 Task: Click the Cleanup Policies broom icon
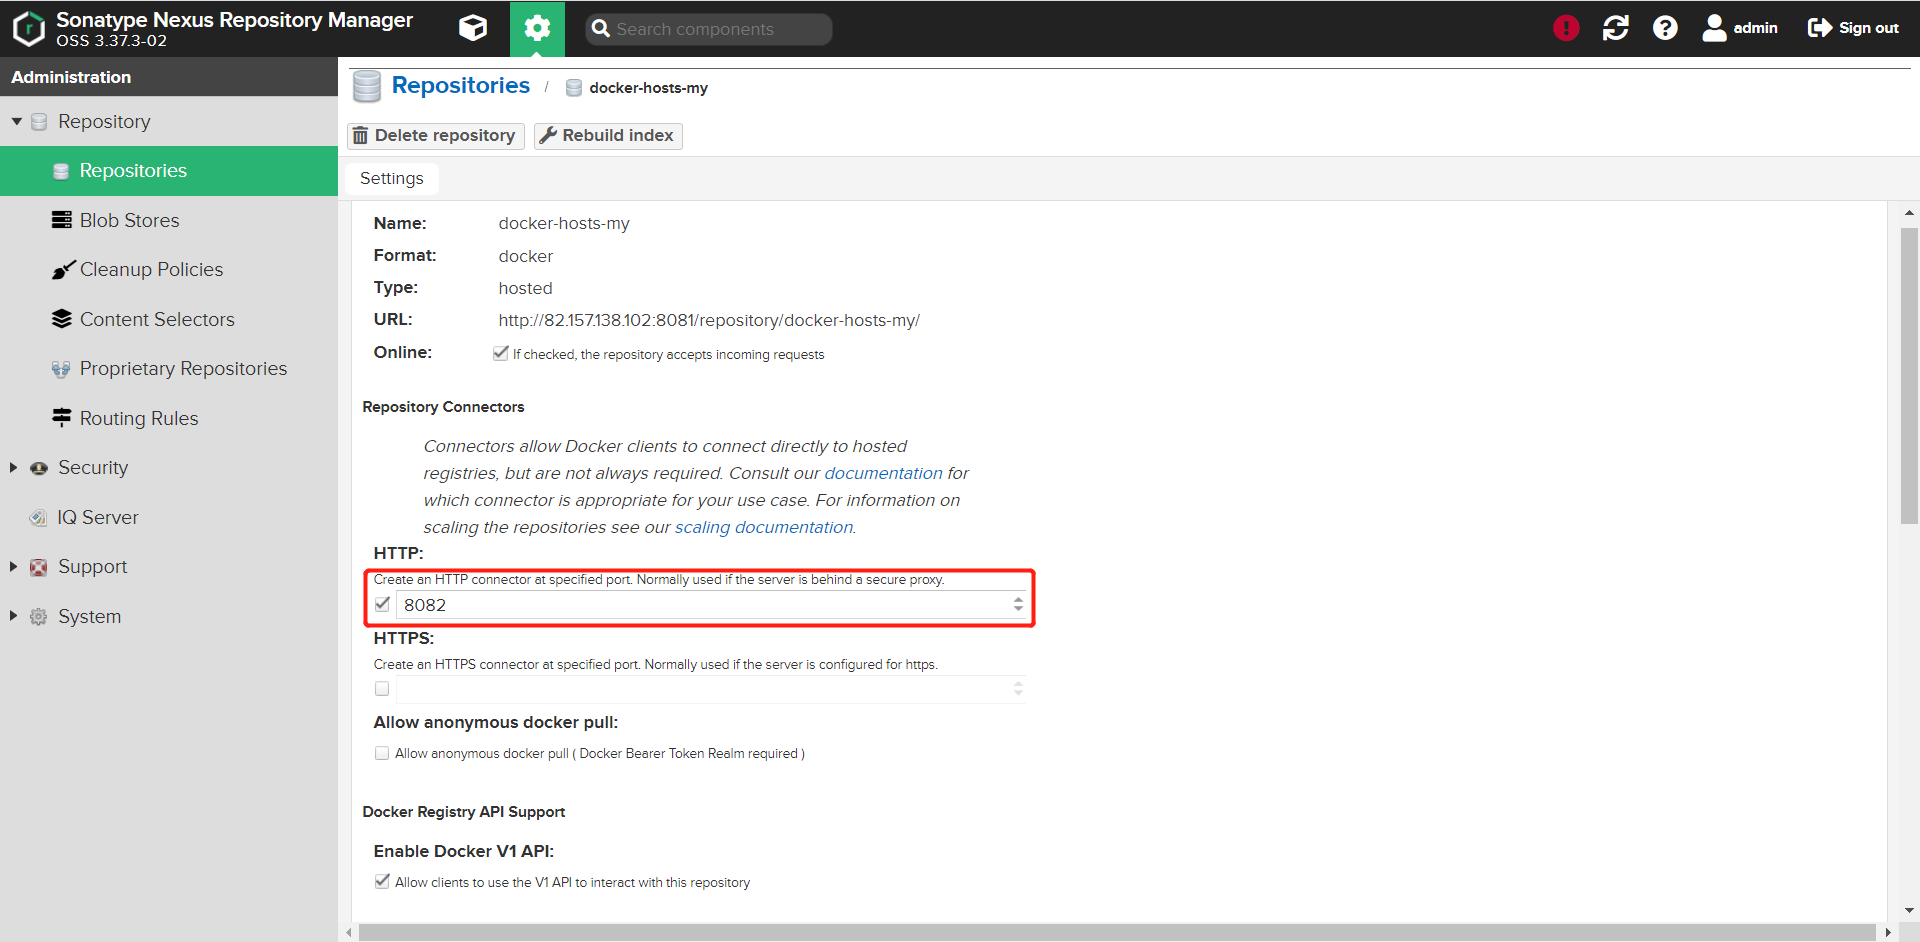pos(63,269)
